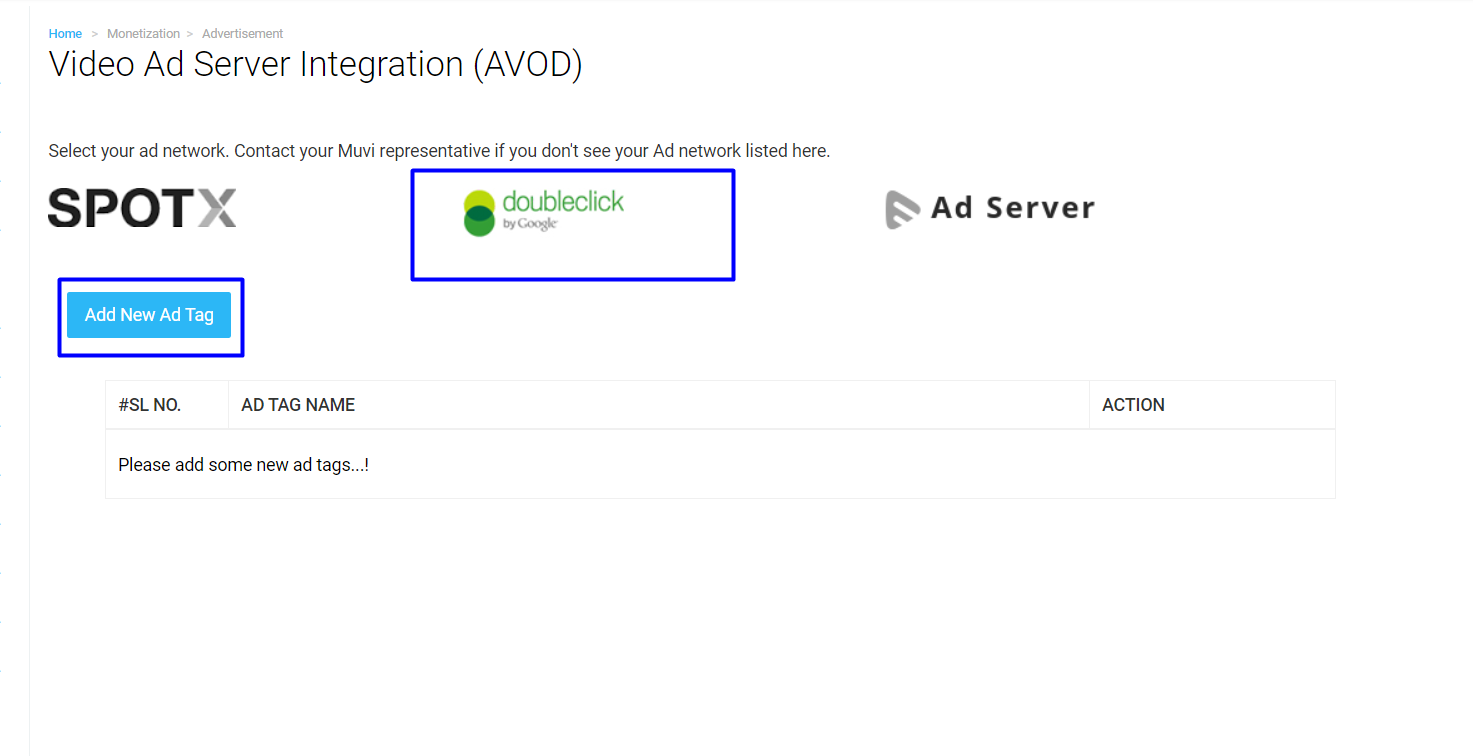Go to Home breadcrumb link
Screen dimensions: 1473x756
pos(65,34)
